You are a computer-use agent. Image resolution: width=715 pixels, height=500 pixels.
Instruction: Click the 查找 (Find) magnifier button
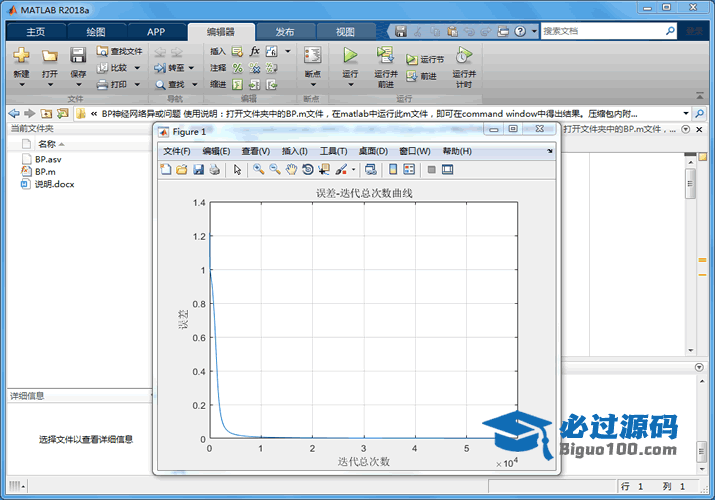[170, 84]
